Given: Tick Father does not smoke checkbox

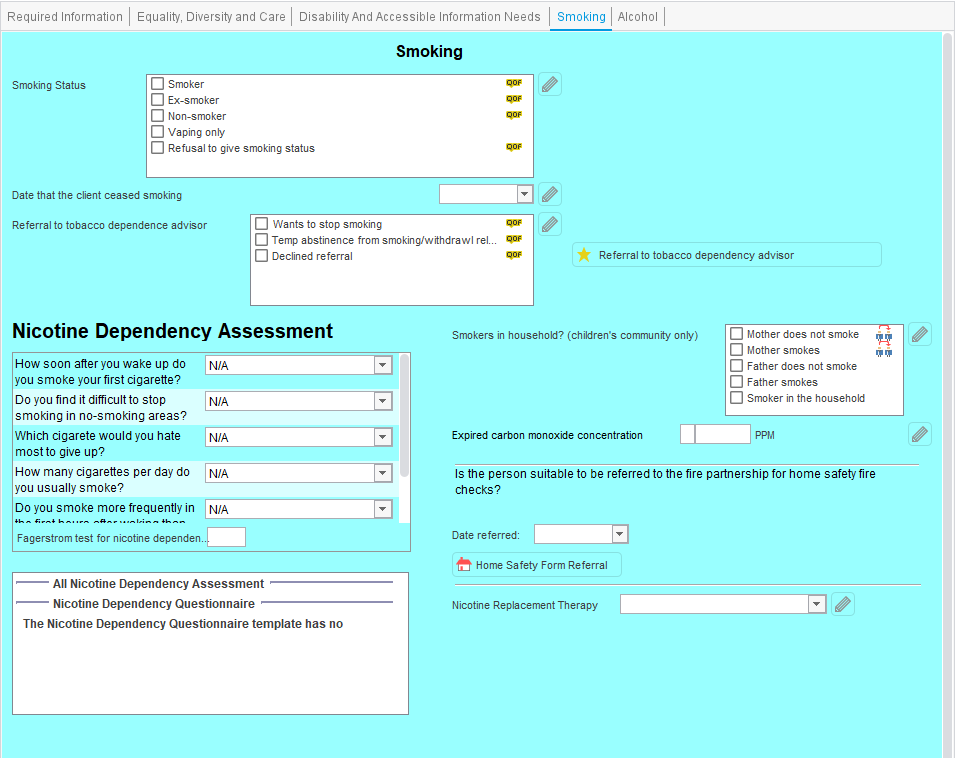Looking at the screenshot, I should (736, 365).
